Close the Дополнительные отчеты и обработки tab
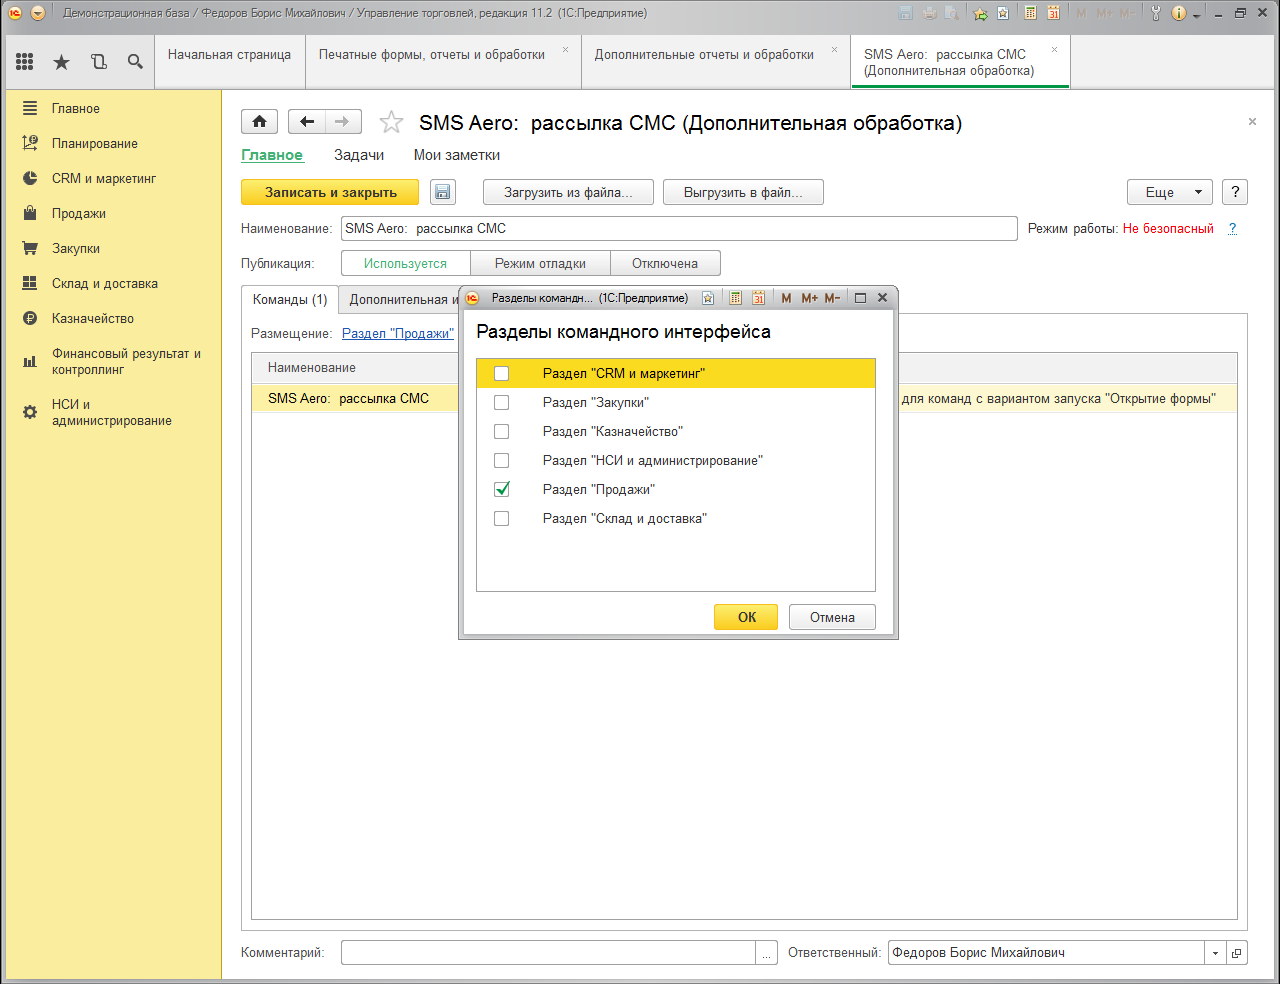Screen dimensions: 1280x984 834,49
